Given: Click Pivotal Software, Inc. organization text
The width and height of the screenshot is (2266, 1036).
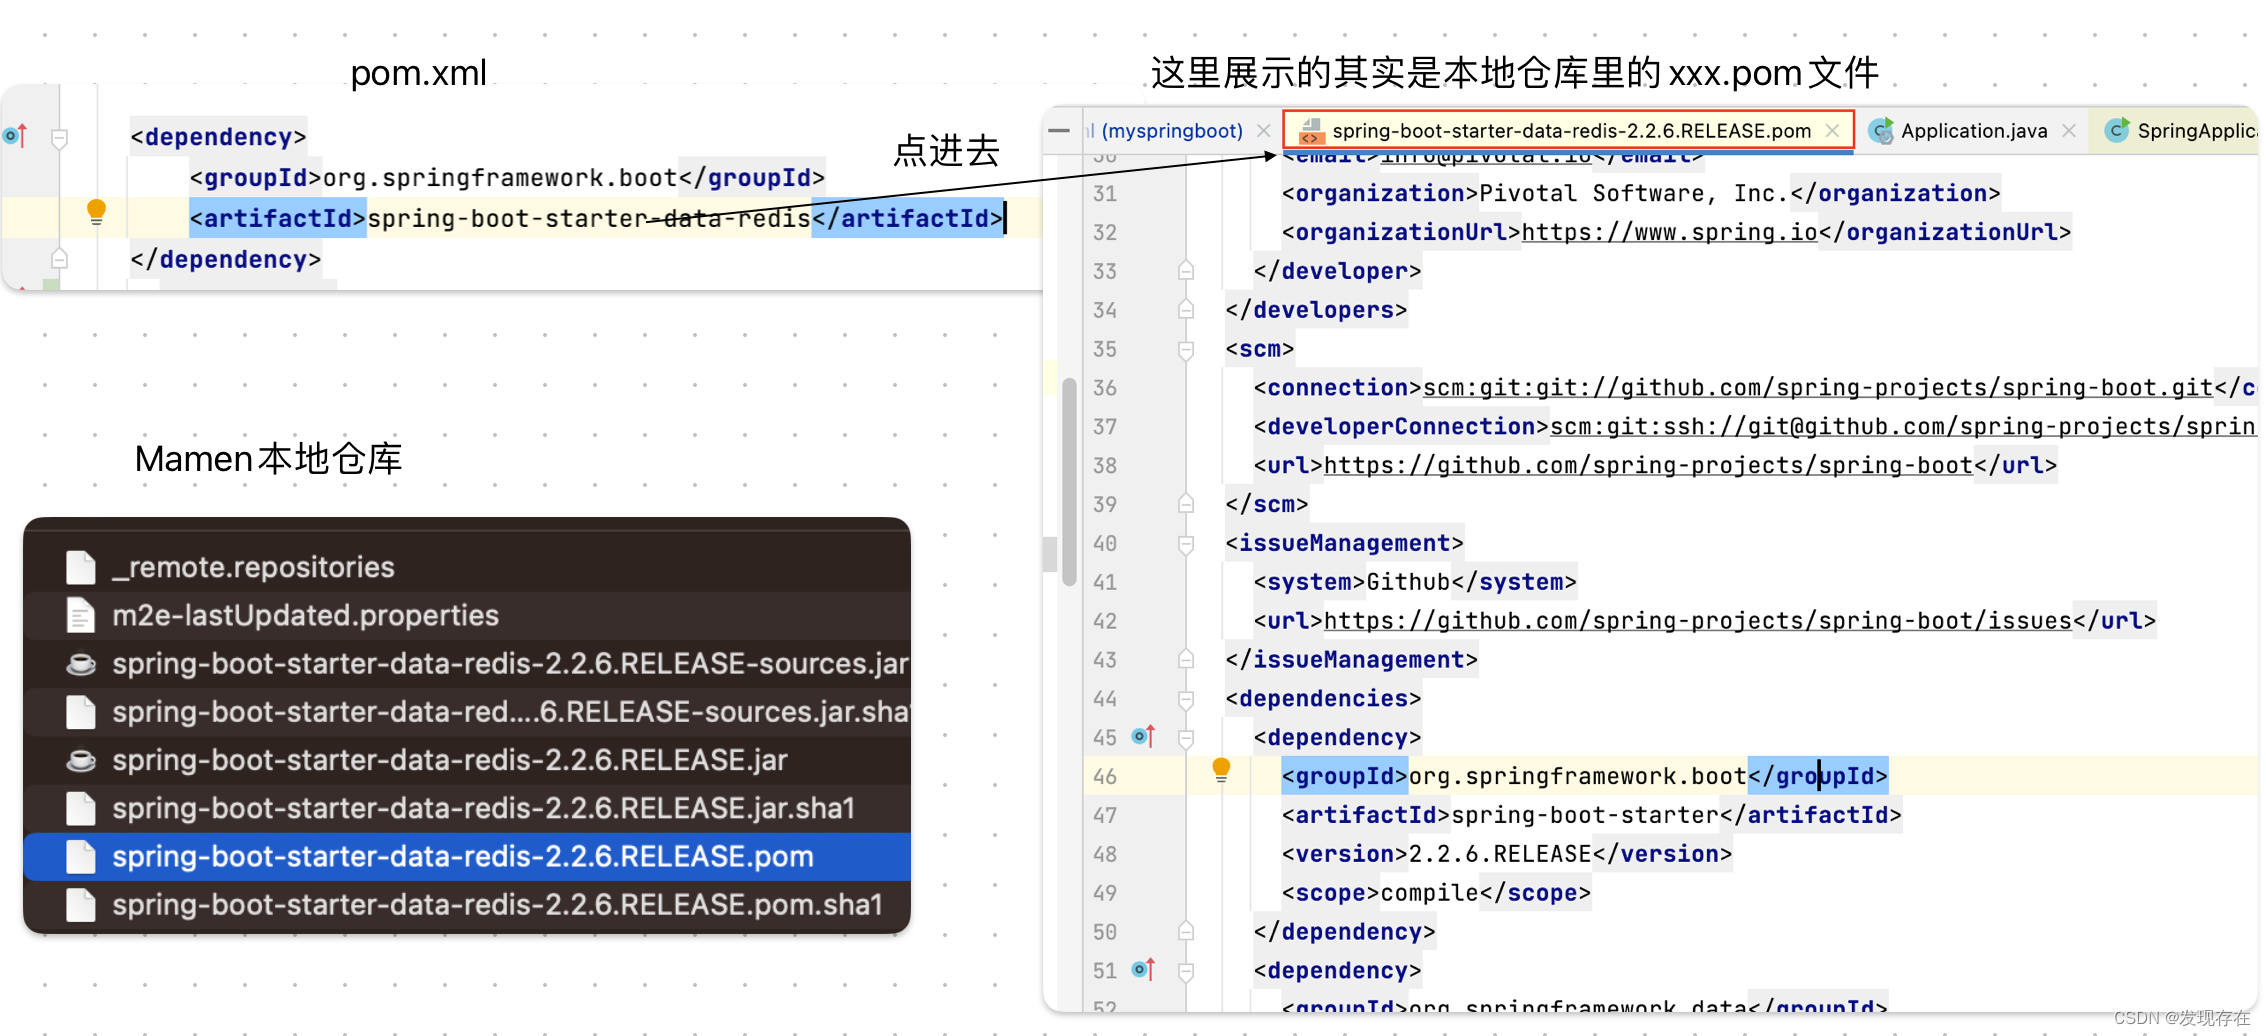Looking at the screenshot, I should pyautogui.click(x=1634, y=193).
